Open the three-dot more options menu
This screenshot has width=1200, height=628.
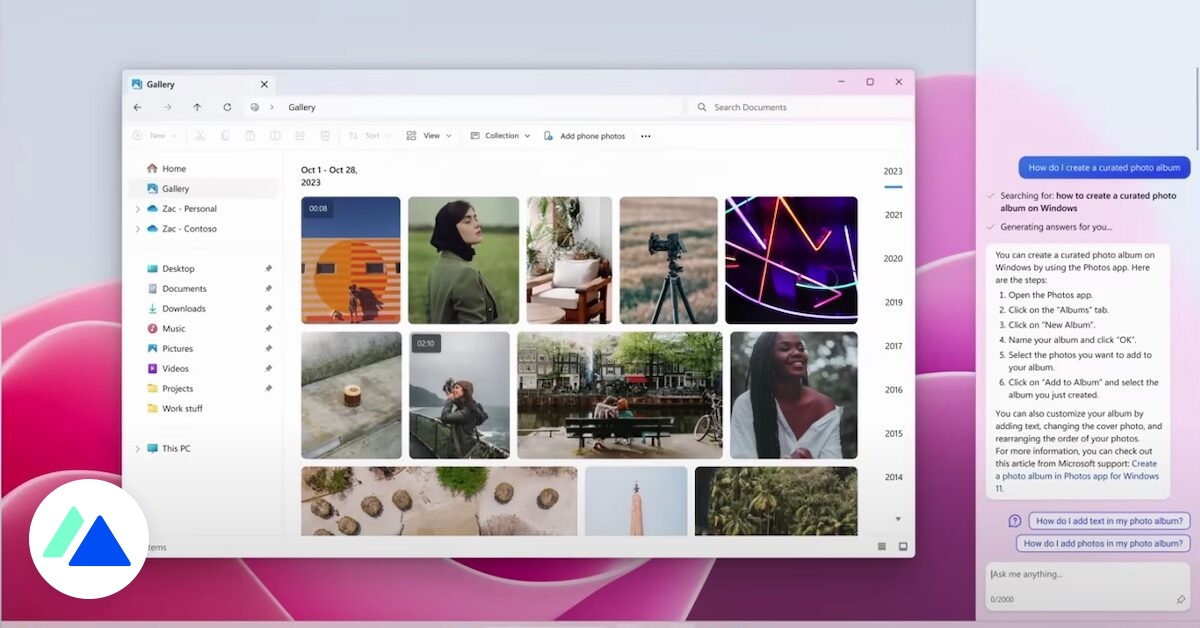click(x=646, y=136)
